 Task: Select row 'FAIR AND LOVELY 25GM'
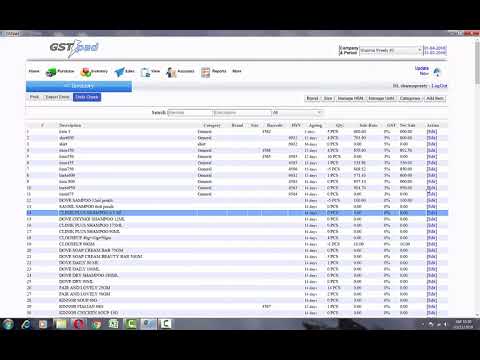click(x=237, y=288)
